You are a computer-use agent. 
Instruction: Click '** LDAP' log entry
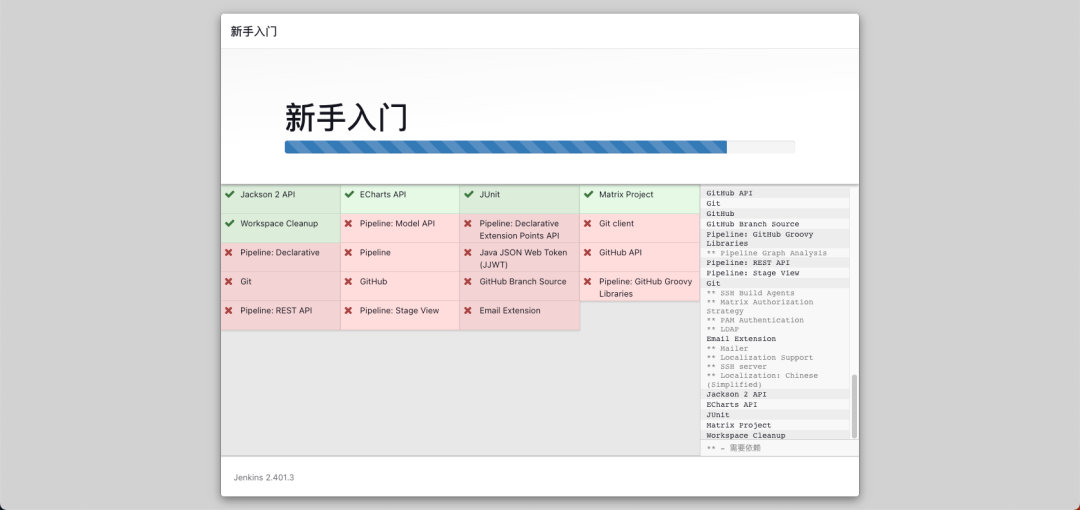[723, 329]
